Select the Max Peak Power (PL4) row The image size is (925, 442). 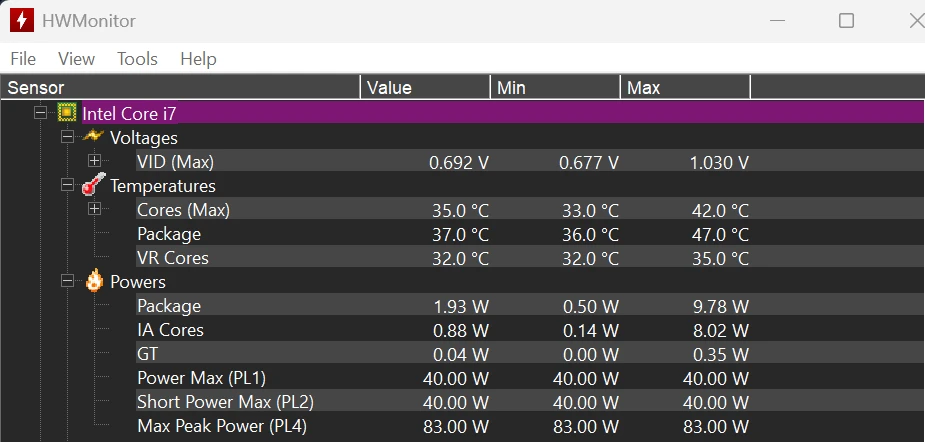pyautogui.click(x=222, y=426)
